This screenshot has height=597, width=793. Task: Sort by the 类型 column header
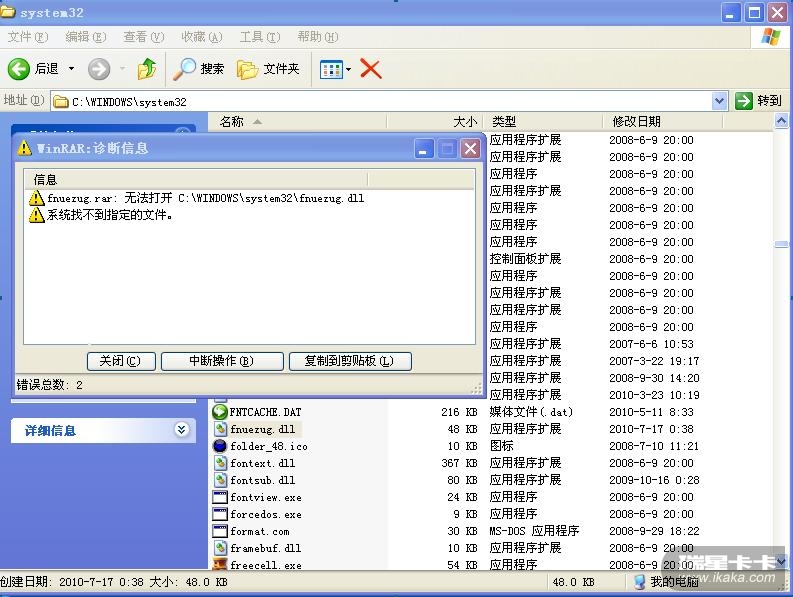pyautogui.click(x=543, y=121)
